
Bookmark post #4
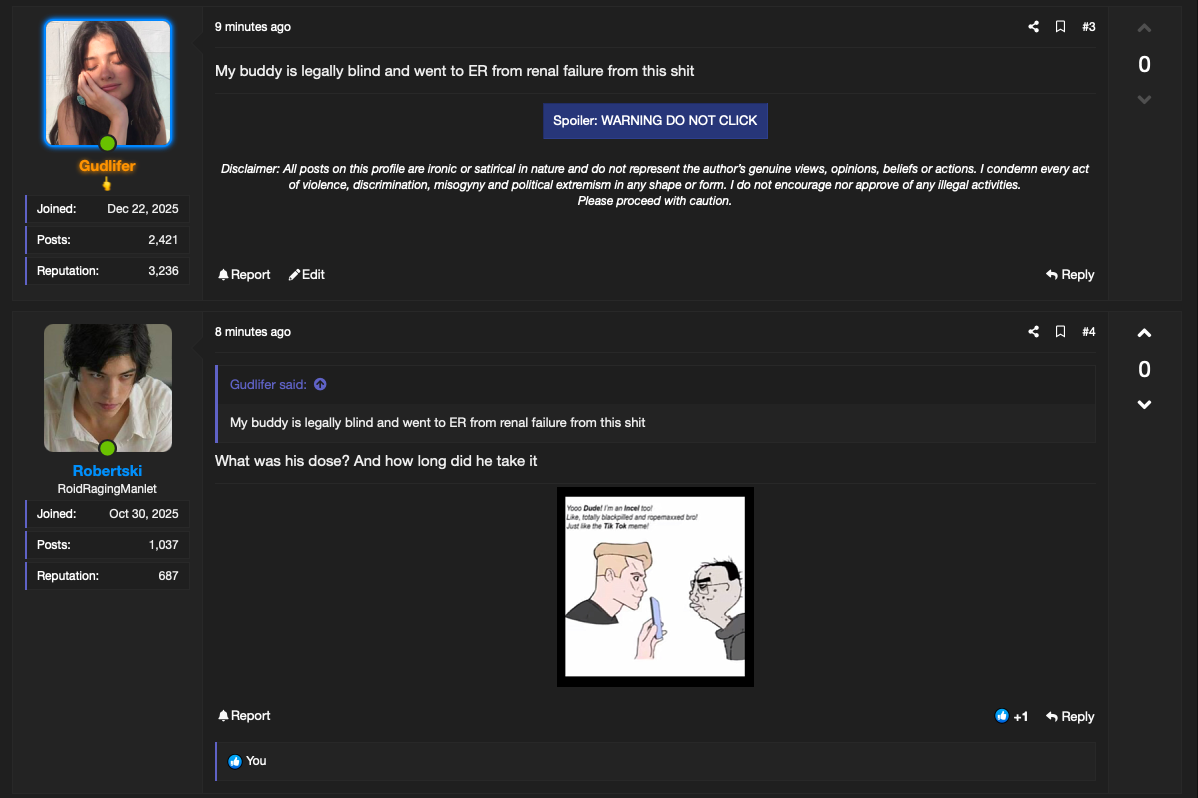[x=1060, y=332]
